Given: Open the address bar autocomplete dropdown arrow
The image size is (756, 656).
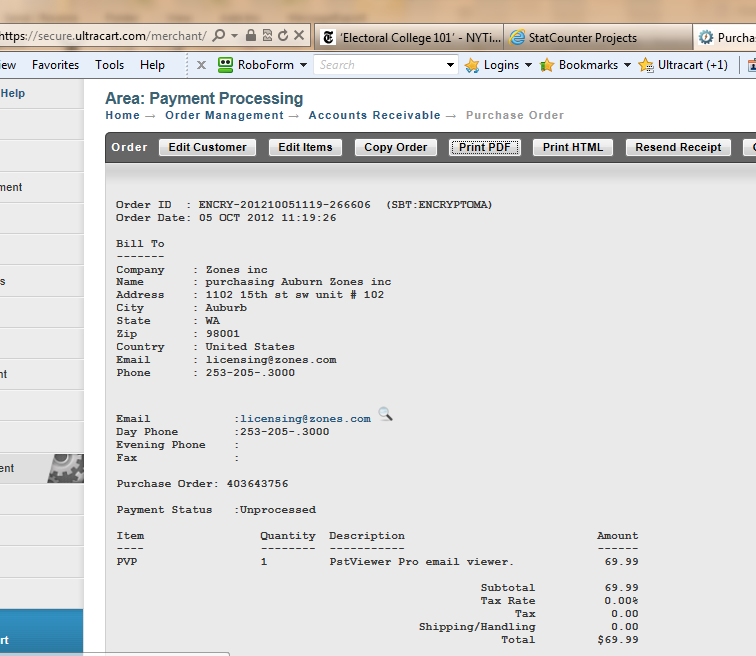Looking at the screenshot, I should coord(234,36).
